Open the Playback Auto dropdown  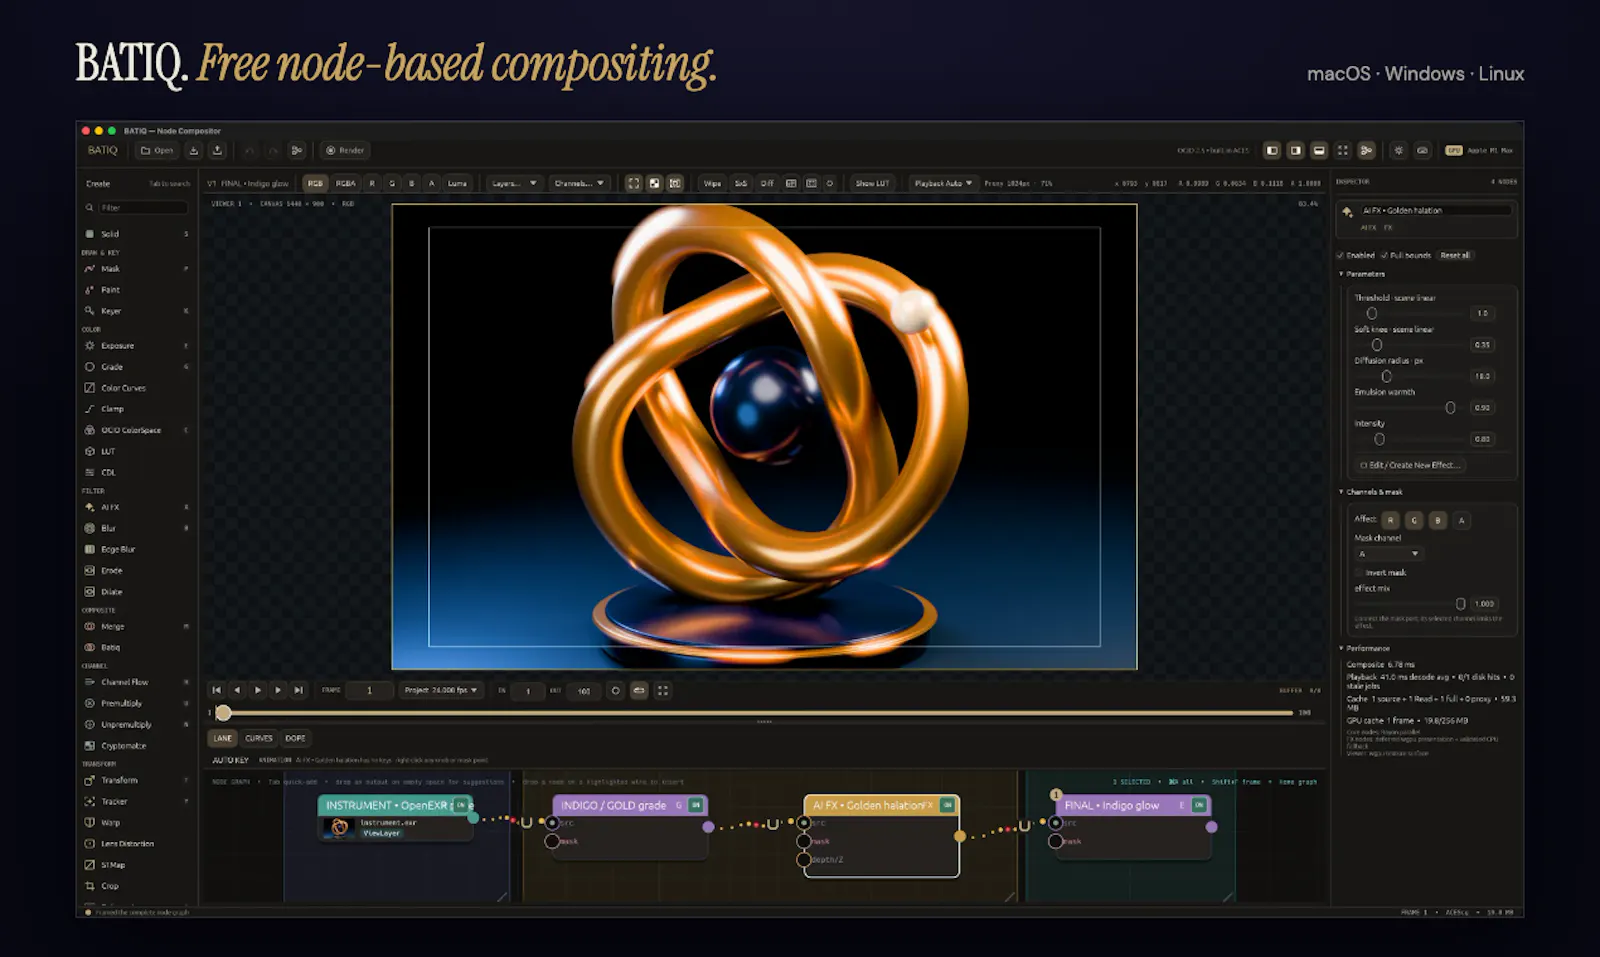point(943,183)
